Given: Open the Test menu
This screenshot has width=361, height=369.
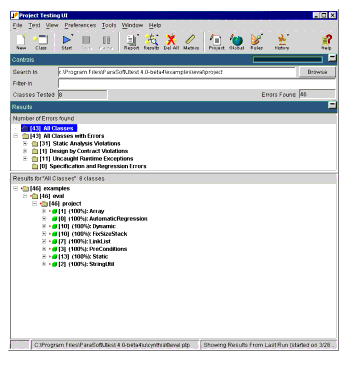Looking at the screenshot, I should [34, 25].
